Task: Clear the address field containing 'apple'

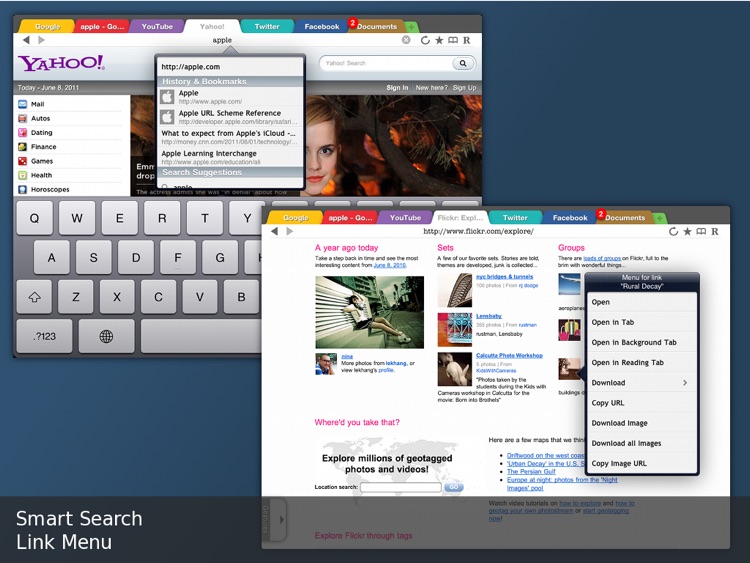Action: pyautogui.click(x=406, y=40)
